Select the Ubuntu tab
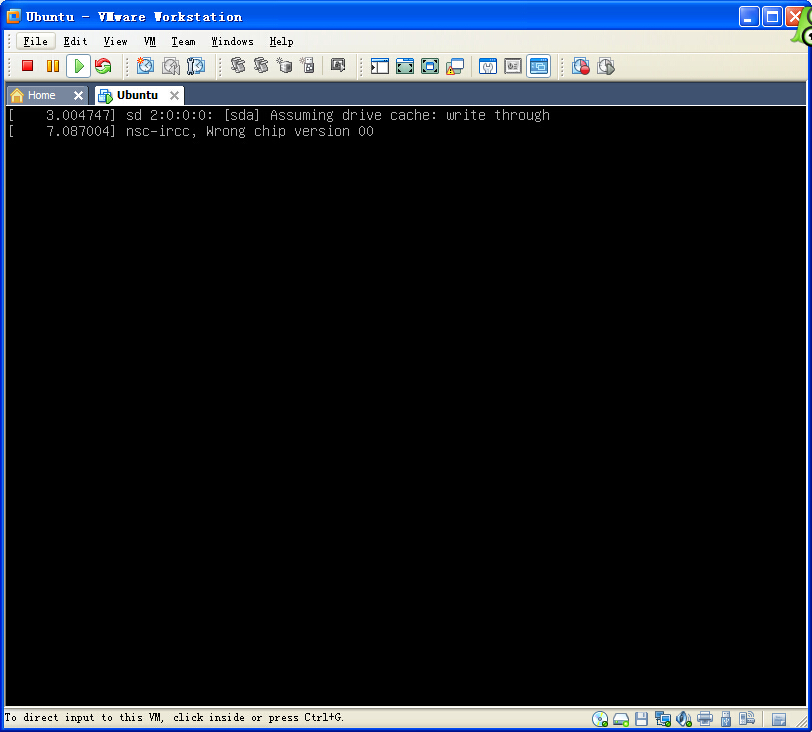812x732 pixels. click(137, 95)
